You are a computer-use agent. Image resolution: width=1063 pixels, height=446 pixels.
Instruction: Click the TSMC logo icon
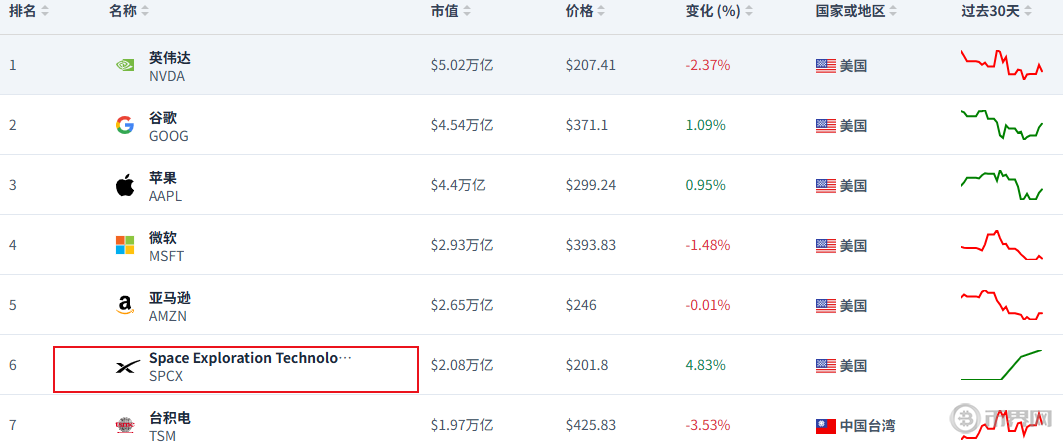(125, 425)
